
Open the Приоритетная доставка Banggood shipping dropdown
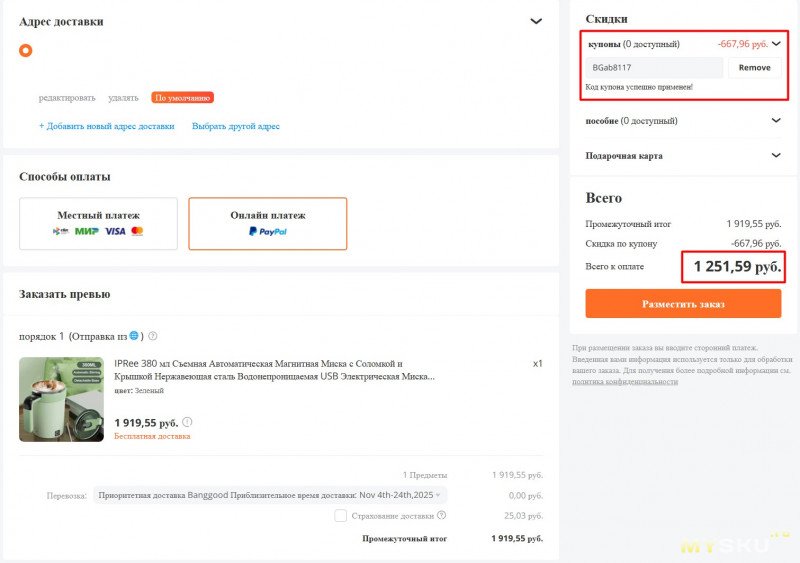[x=270, y=495]
